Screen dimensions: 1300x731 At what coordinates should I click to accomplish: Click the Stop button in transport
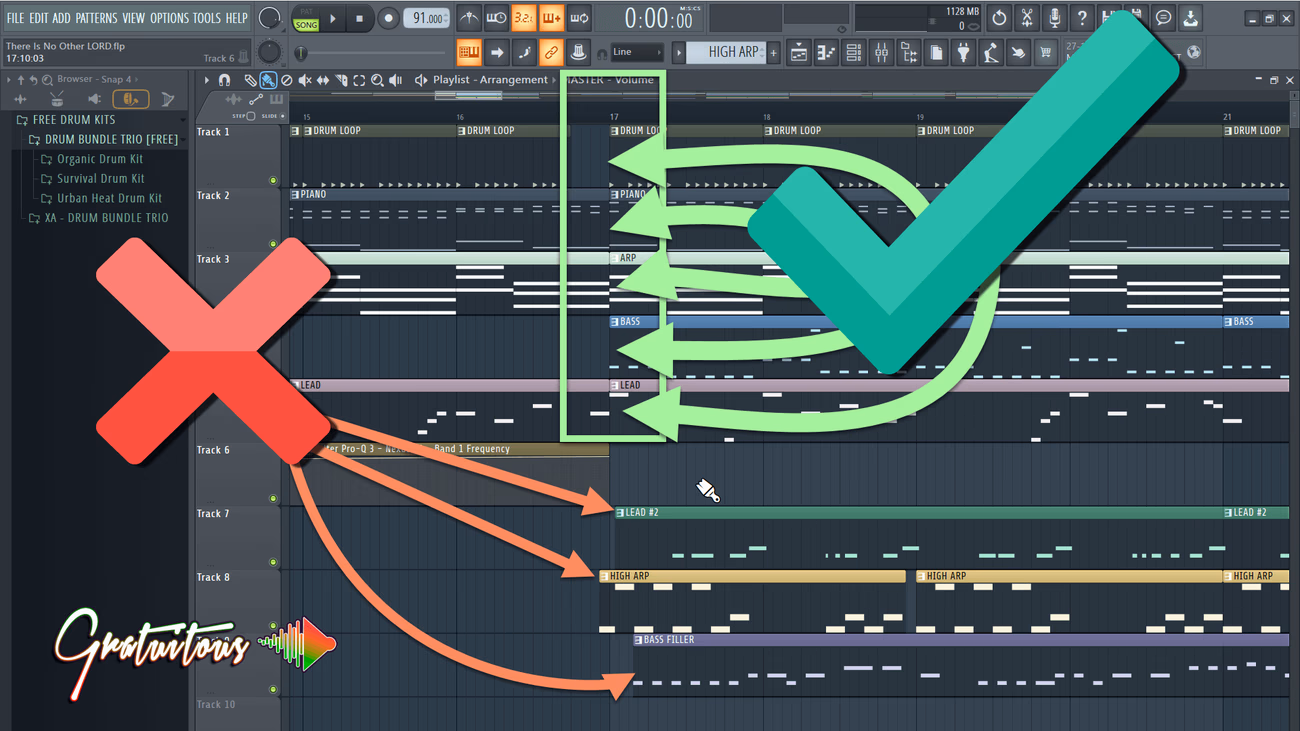click(x=360, y=19)
